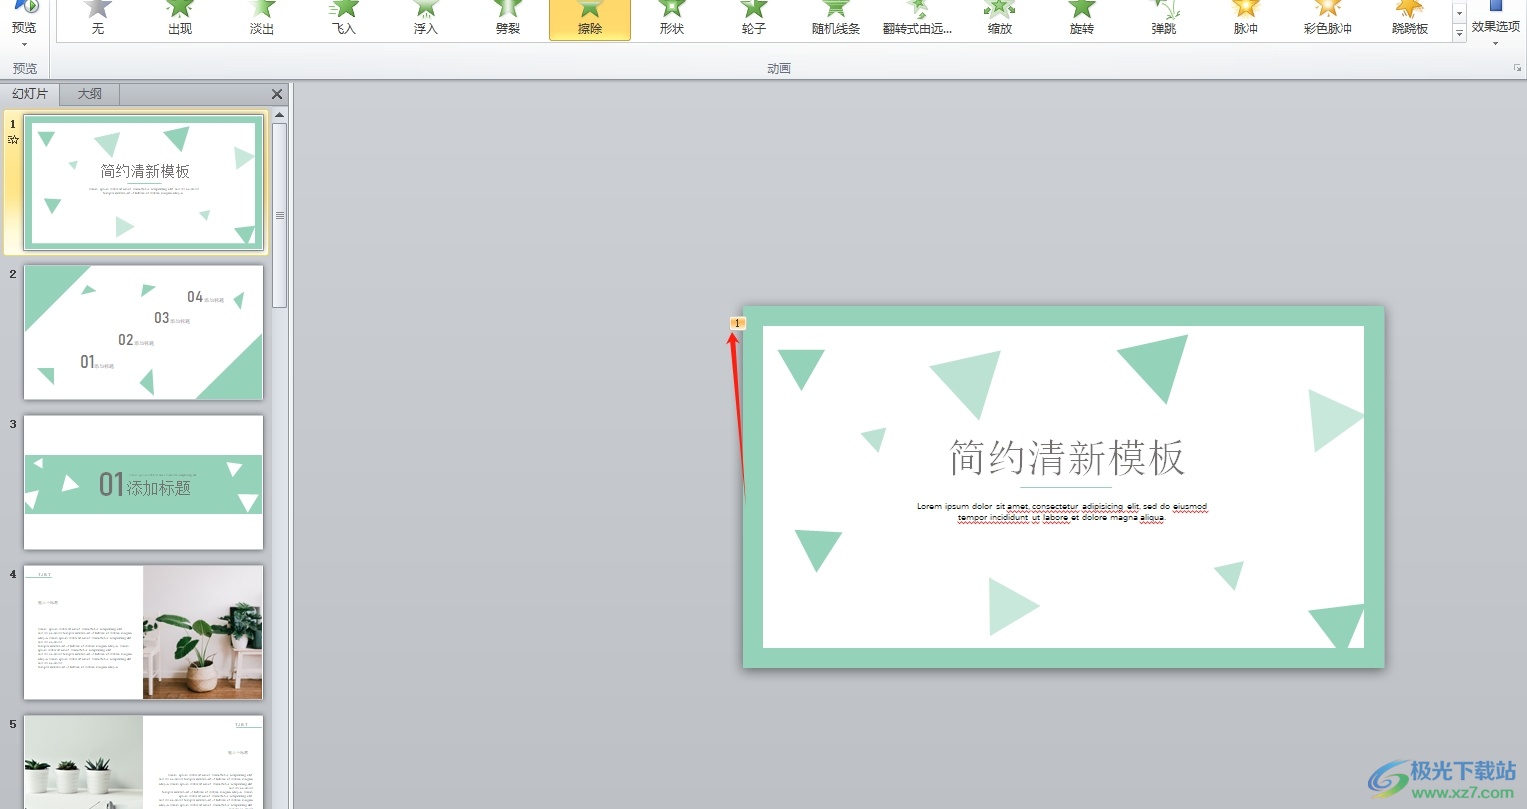
Task: Select the 无 (None) animation effect
Action: (x=98, y=19)
